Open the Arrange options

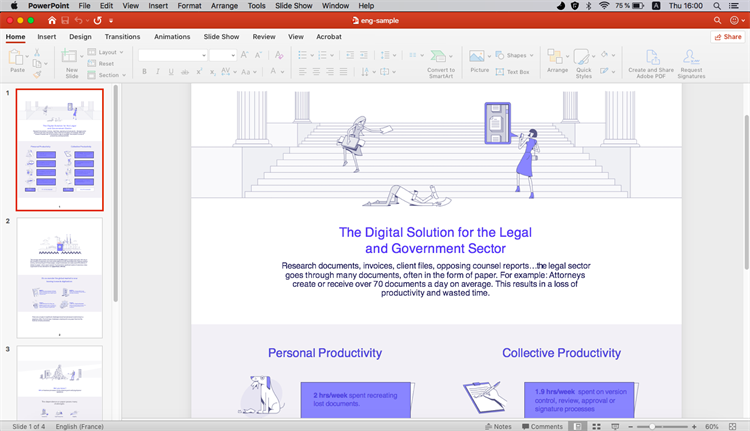coord(558,61)
